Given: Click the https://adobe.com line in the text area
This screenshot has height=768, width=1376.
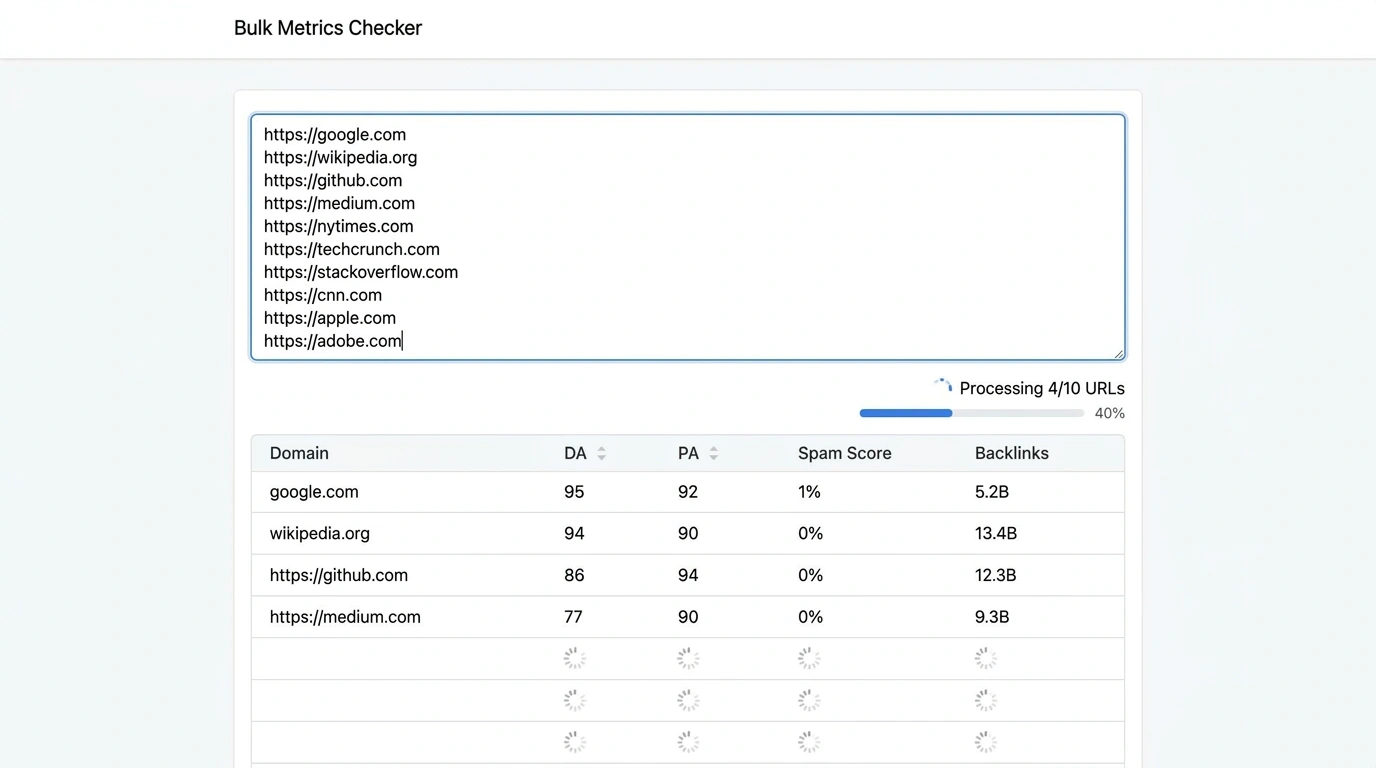Looking at the screenshot, I should tap(333, 341).
